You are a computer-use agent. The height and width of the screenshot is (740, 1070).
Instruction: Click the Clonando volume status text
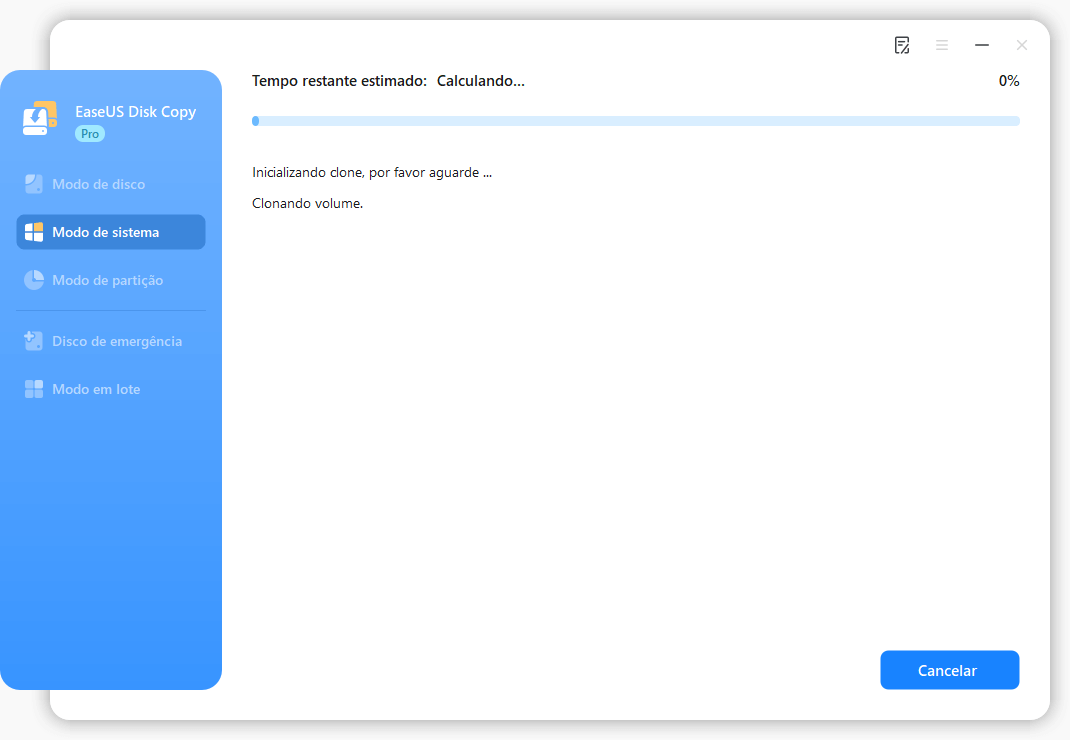pyautogui.click(x=307, y=203)
